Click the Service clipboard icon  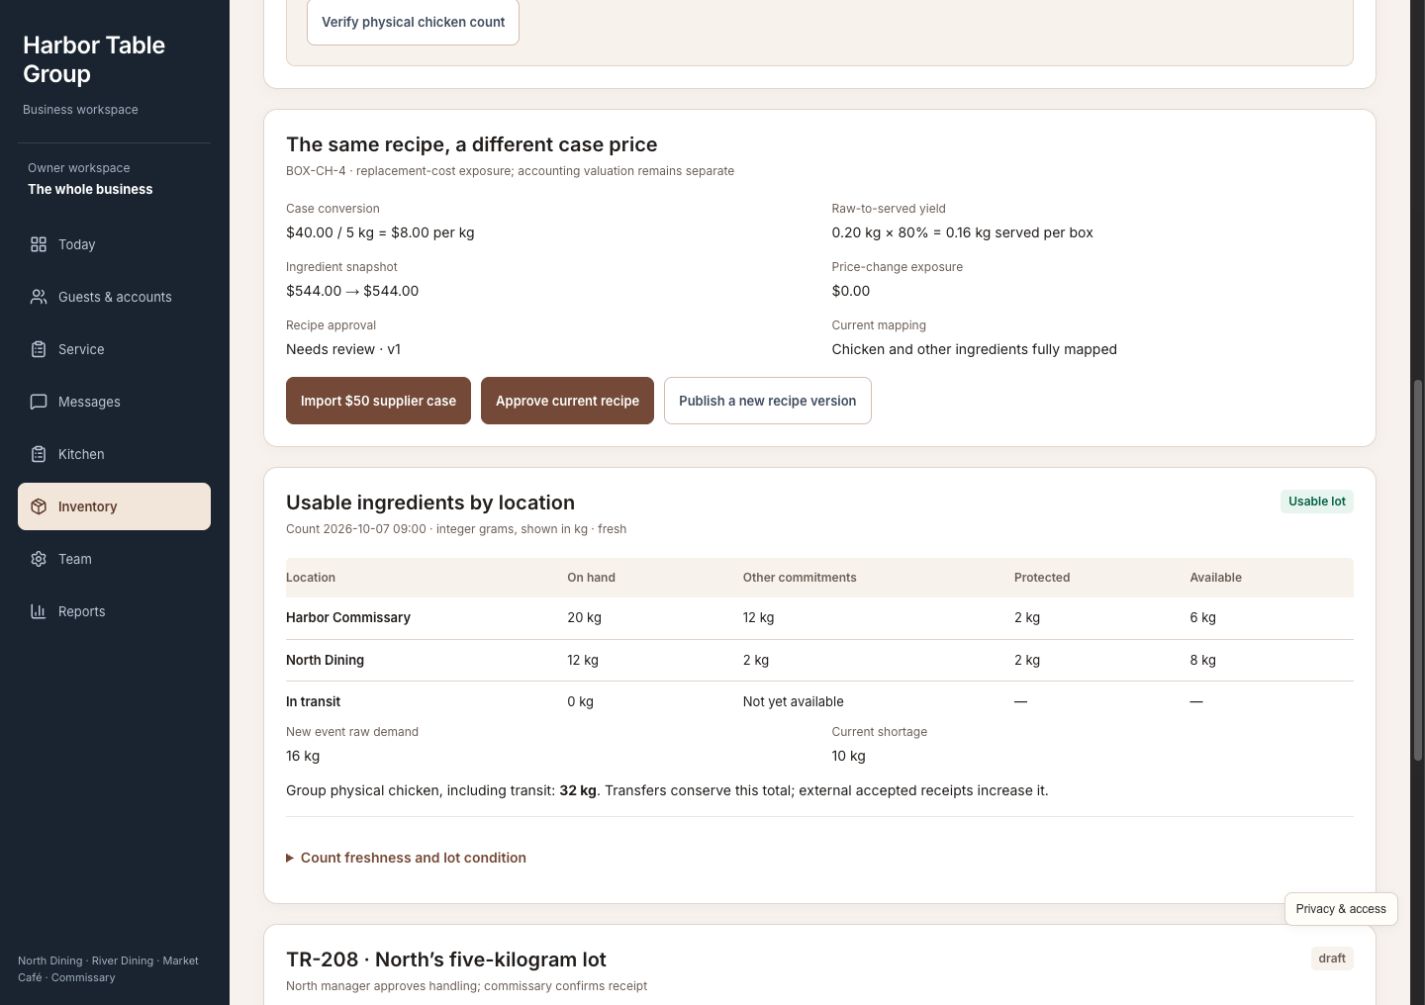pos(38,349)
